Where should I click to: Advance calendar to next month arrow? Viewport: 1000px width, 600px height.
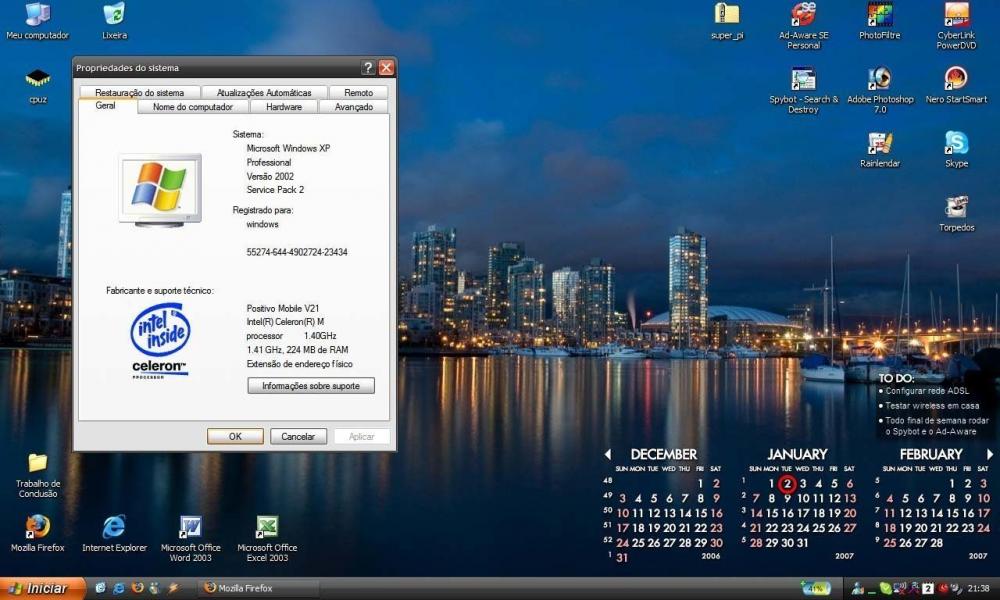(x=990, y=455)
